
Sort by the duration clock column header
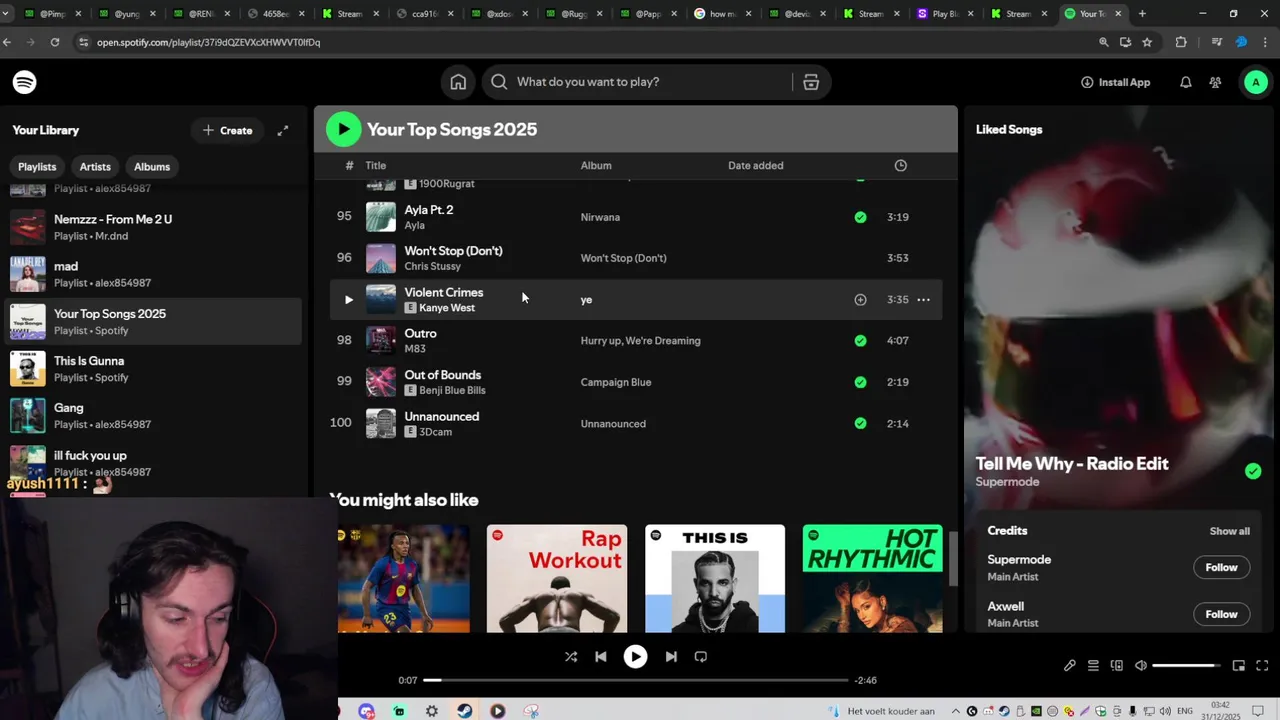point(900,165)
